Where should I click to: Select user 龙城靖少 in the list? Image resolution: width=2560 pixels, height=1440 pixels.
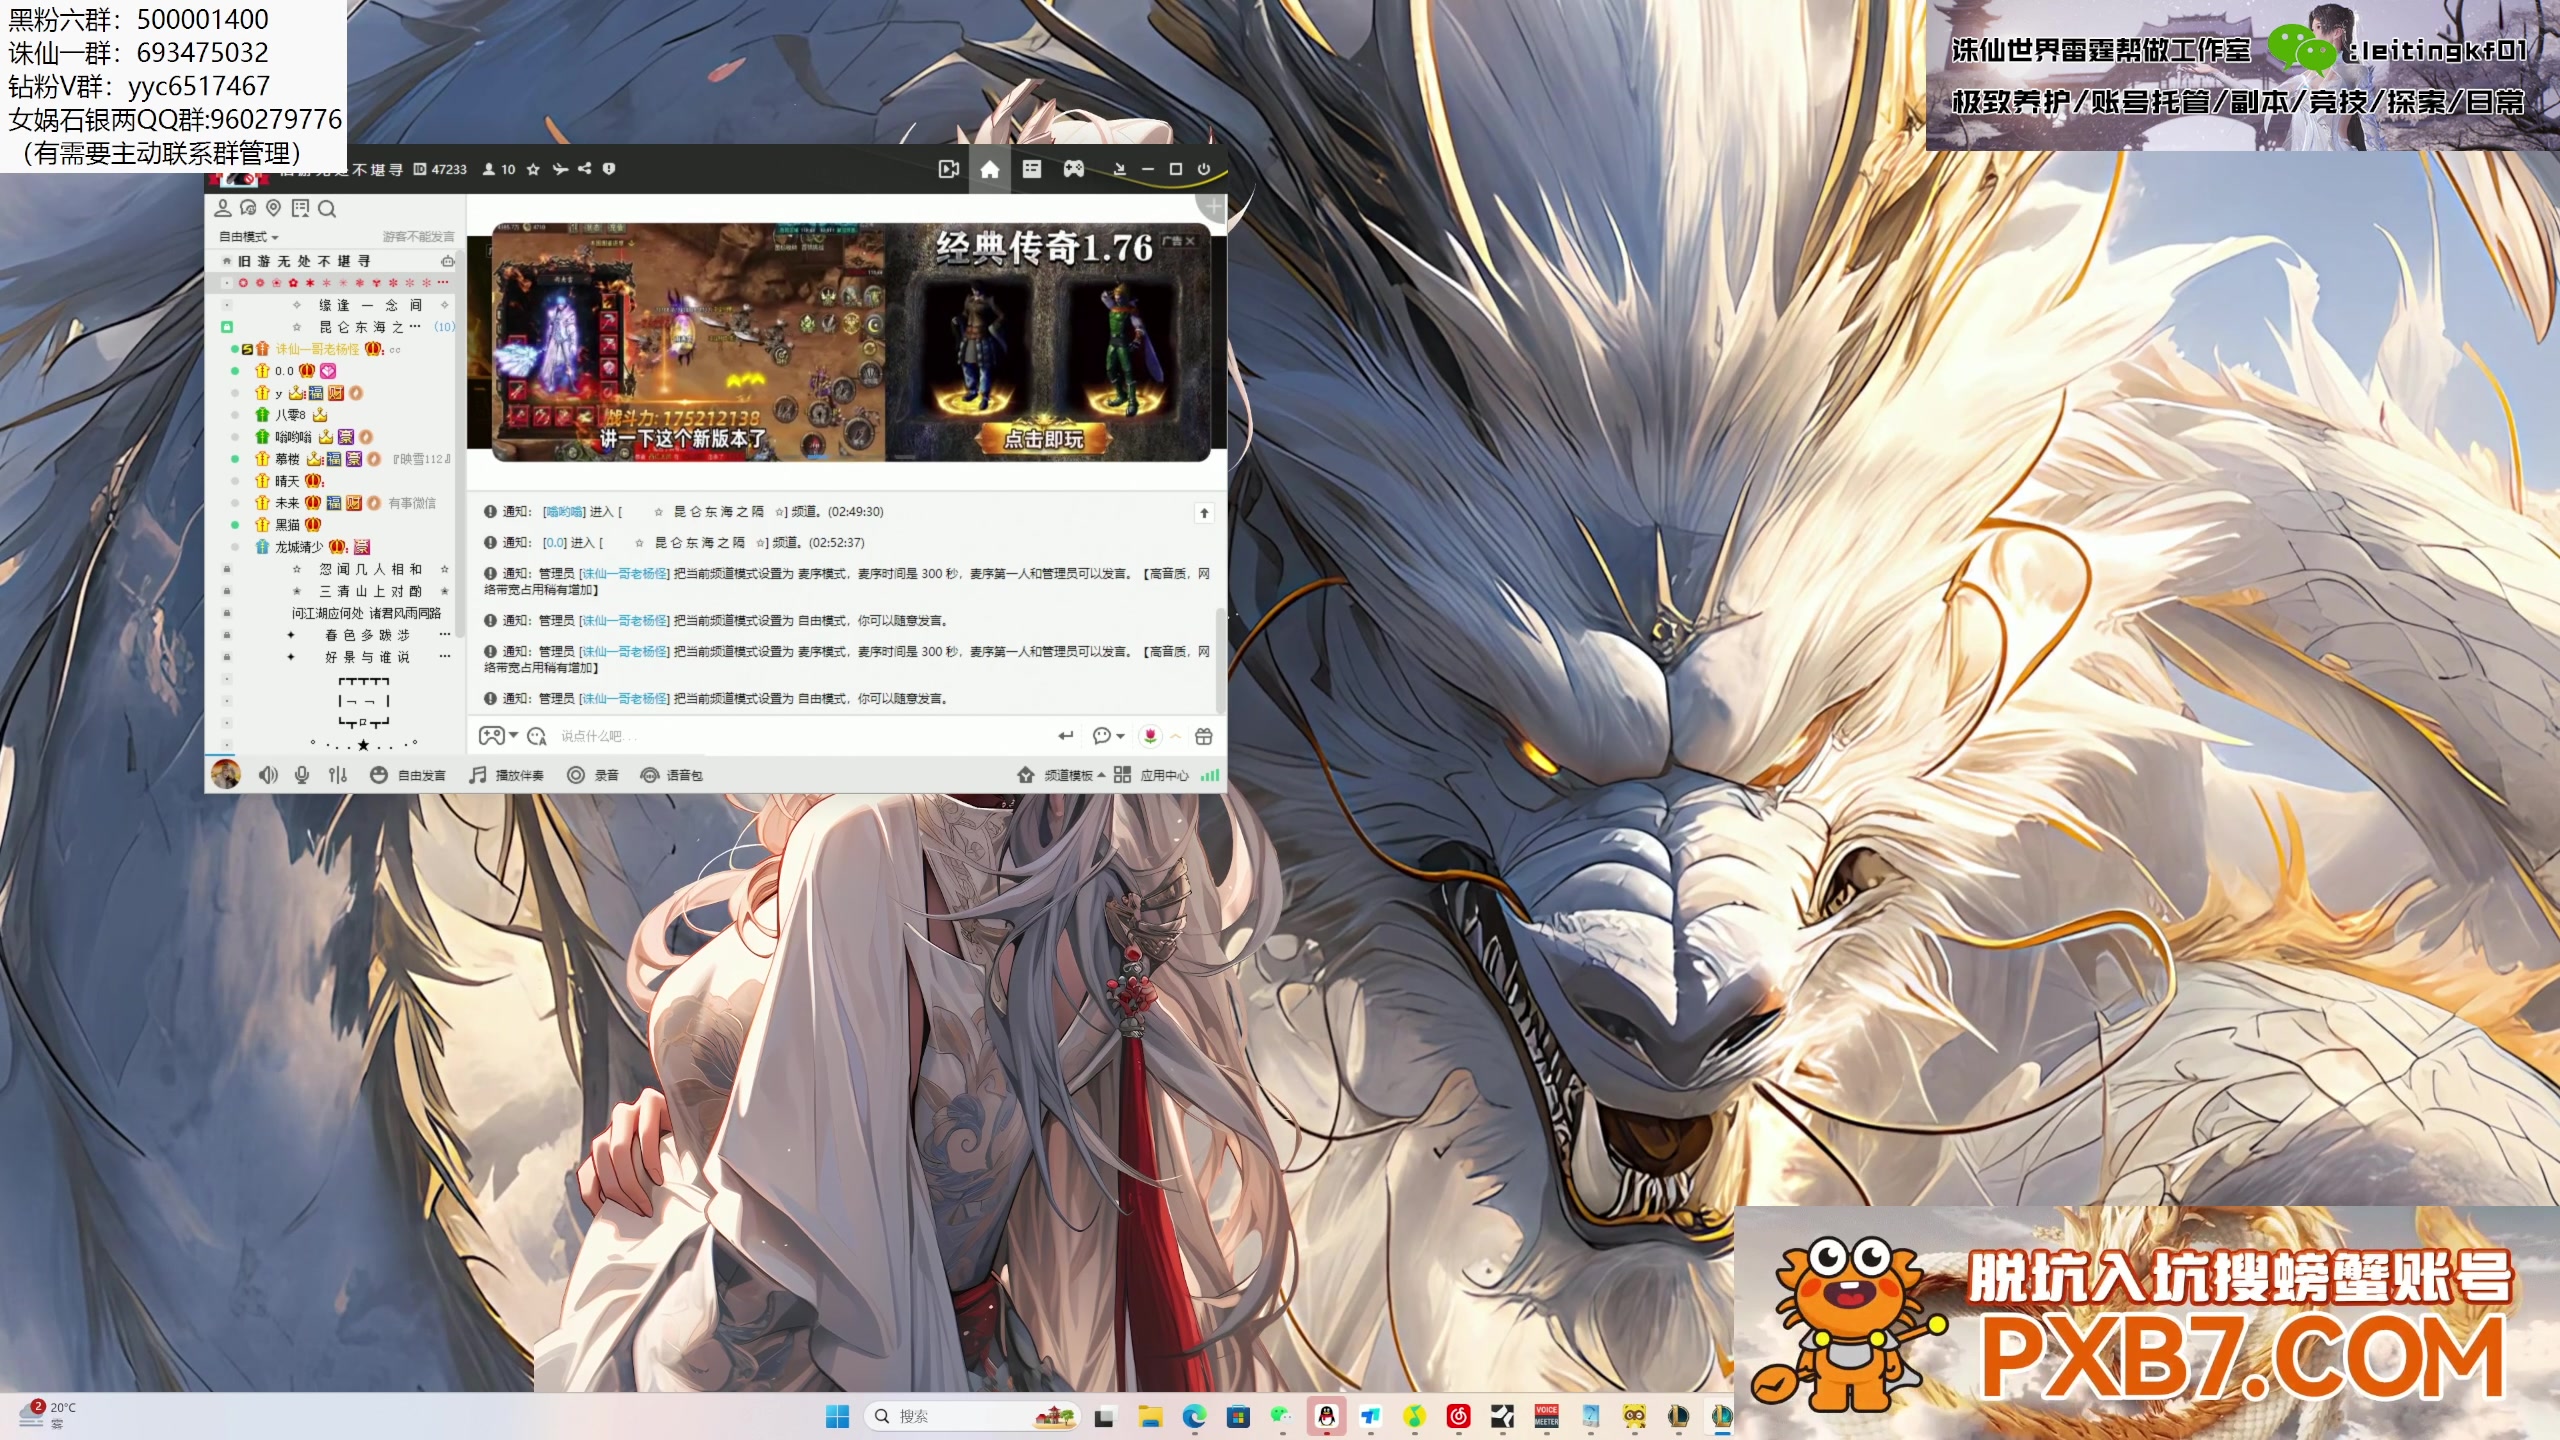click(299, 547)
